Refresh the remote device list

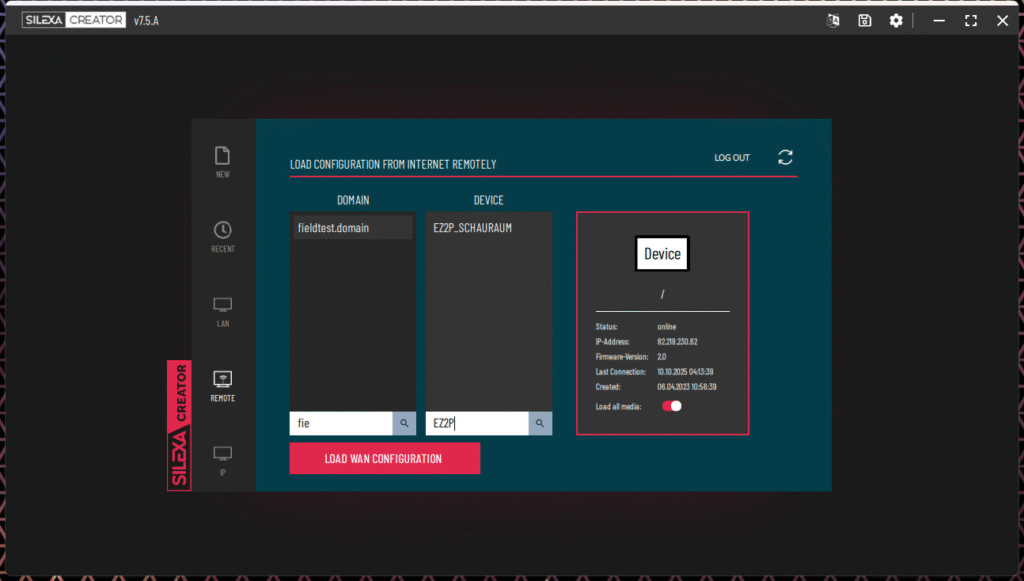point(785,157)
